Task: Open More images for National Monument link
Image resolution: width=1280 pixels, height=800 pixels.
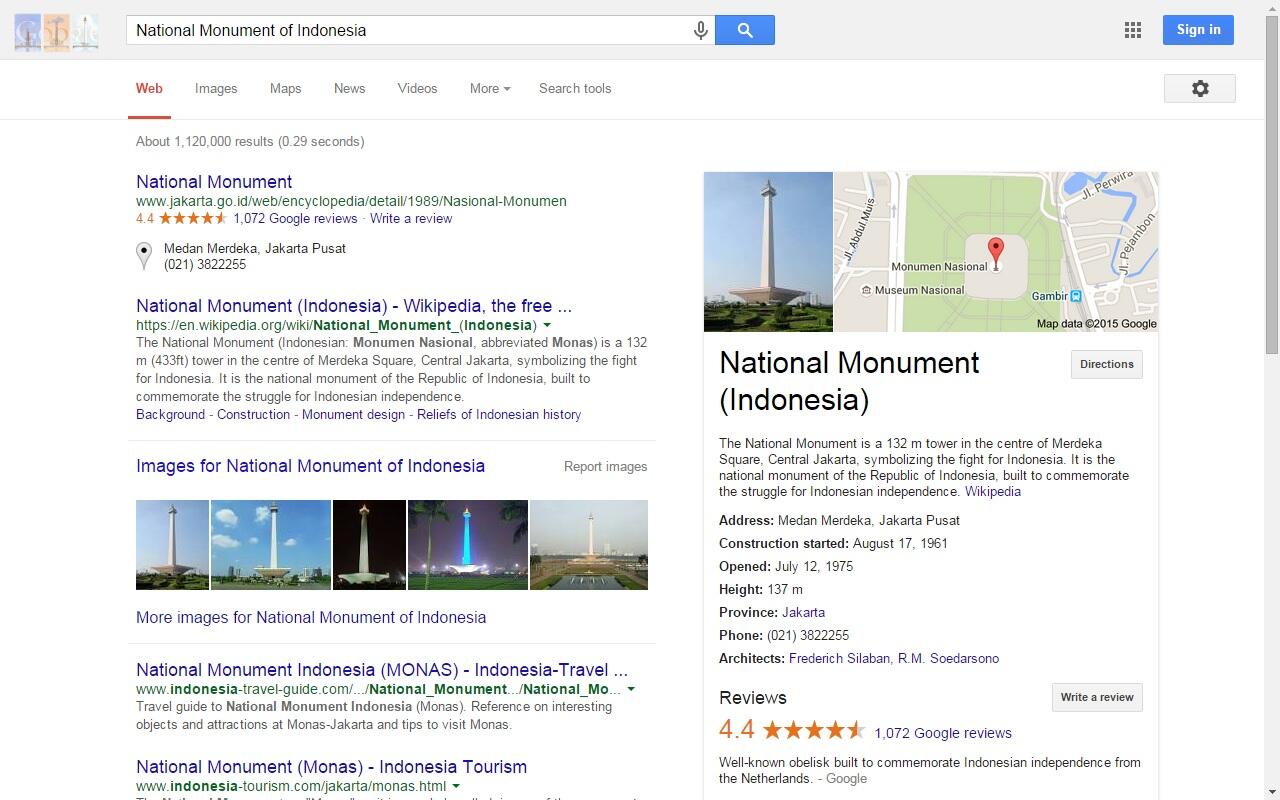Action: [x=311, y=617]
